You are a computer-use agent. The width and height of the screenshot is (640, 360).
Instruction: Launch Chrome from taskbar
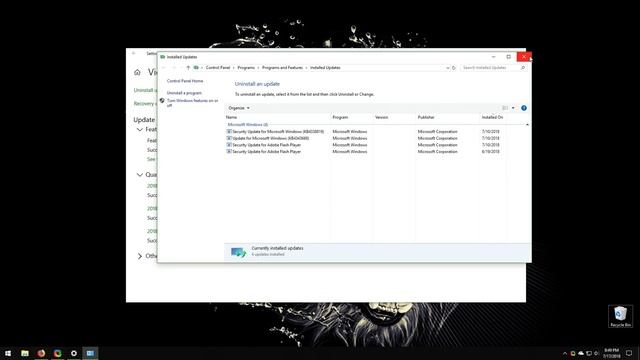[x=58, y=353]
